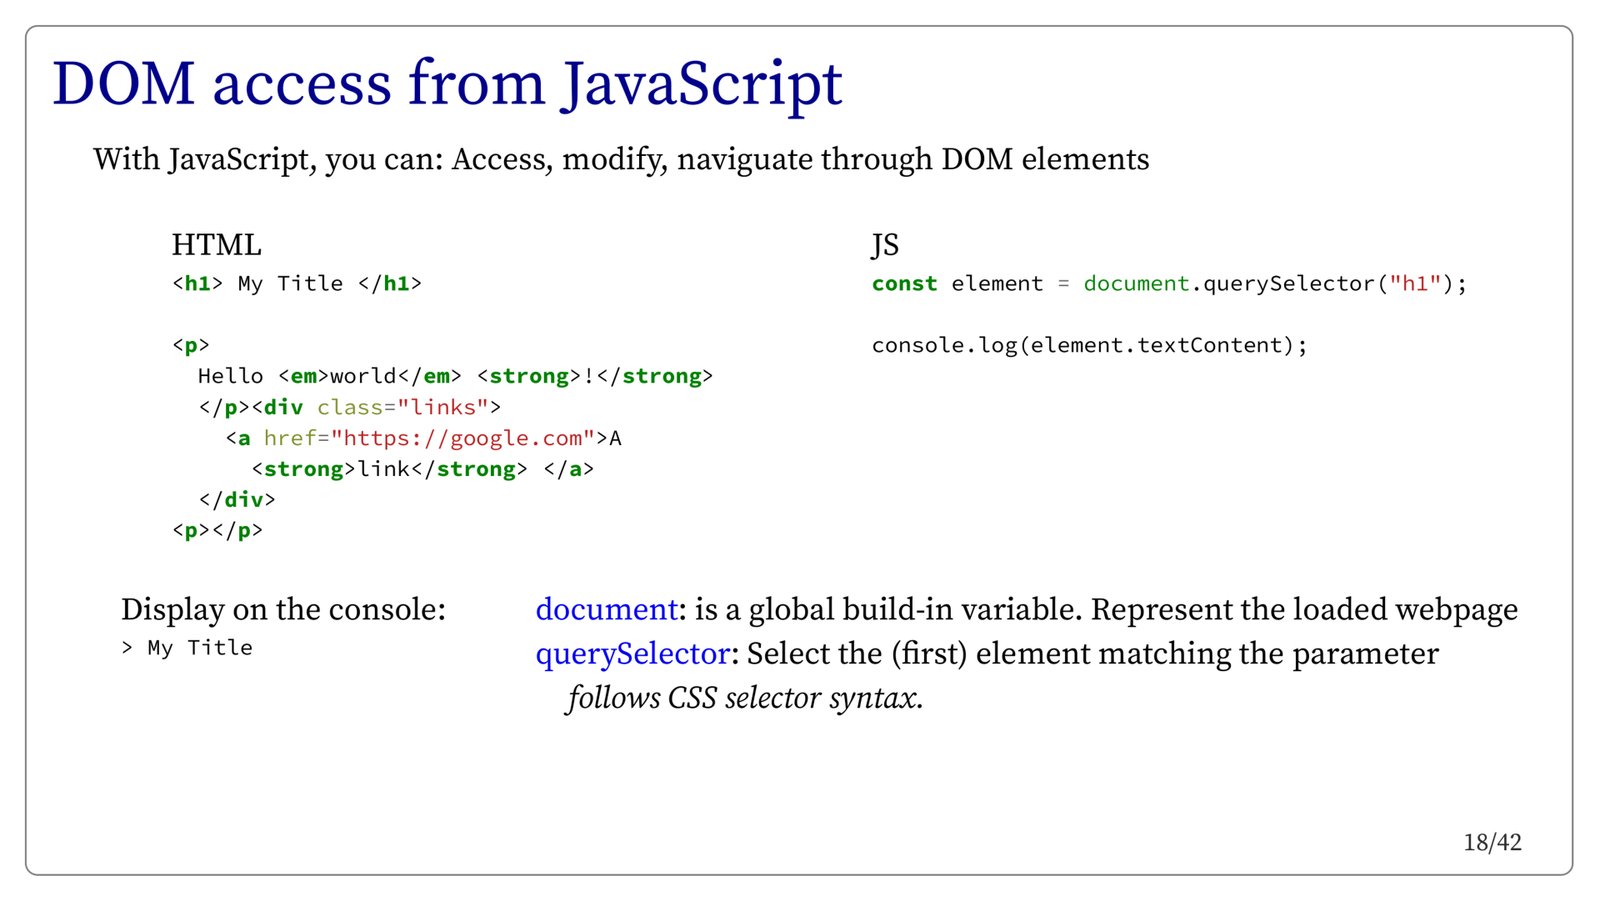
Task: Select the HTML column heading
Action: point(216,245)
